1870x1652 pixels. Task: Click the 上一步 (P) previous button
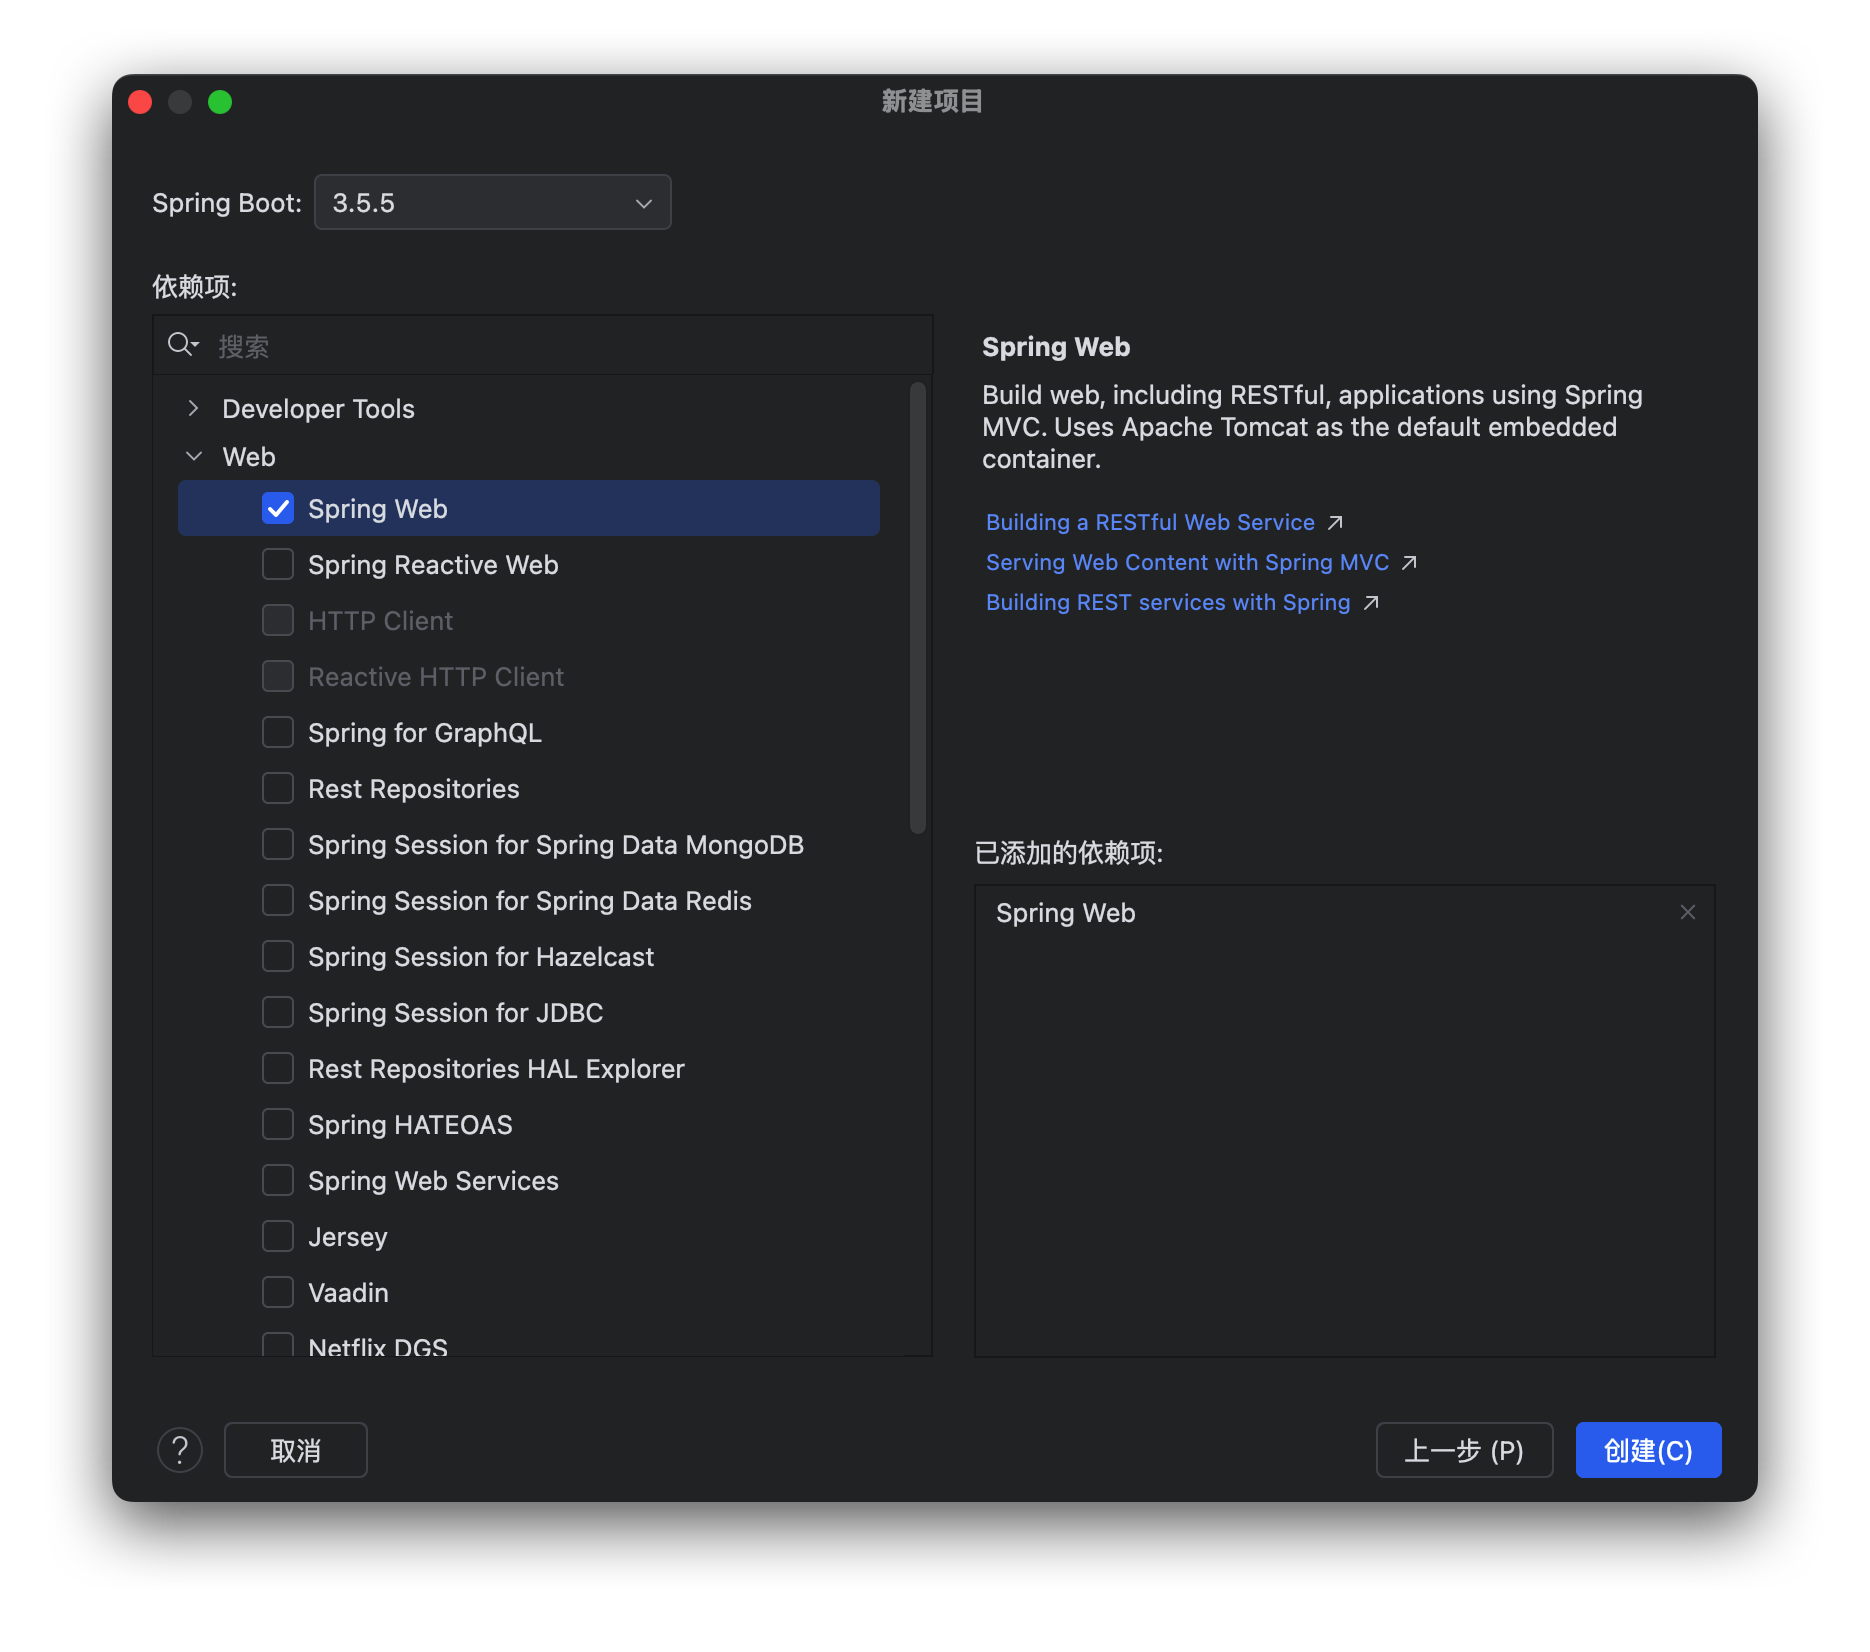coord(1464,1449)
